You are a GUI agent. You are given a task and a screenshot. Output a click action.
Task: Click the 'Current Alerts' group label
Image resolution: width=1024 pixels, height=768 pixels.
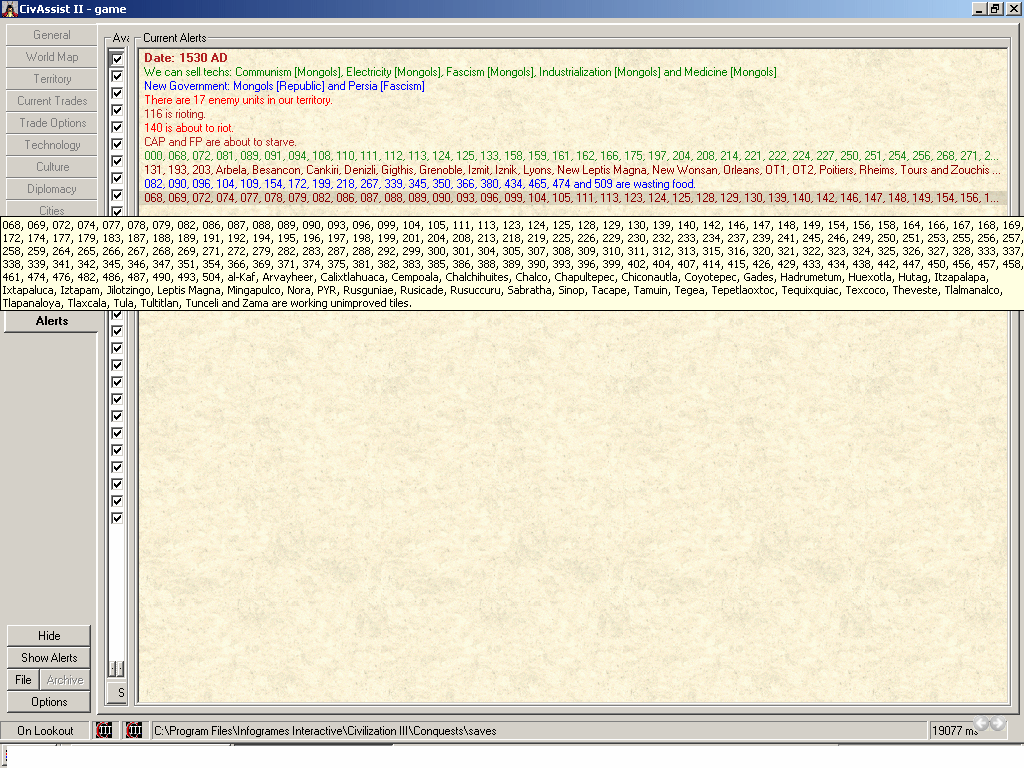pyautogui.click(x=174, y=38)
